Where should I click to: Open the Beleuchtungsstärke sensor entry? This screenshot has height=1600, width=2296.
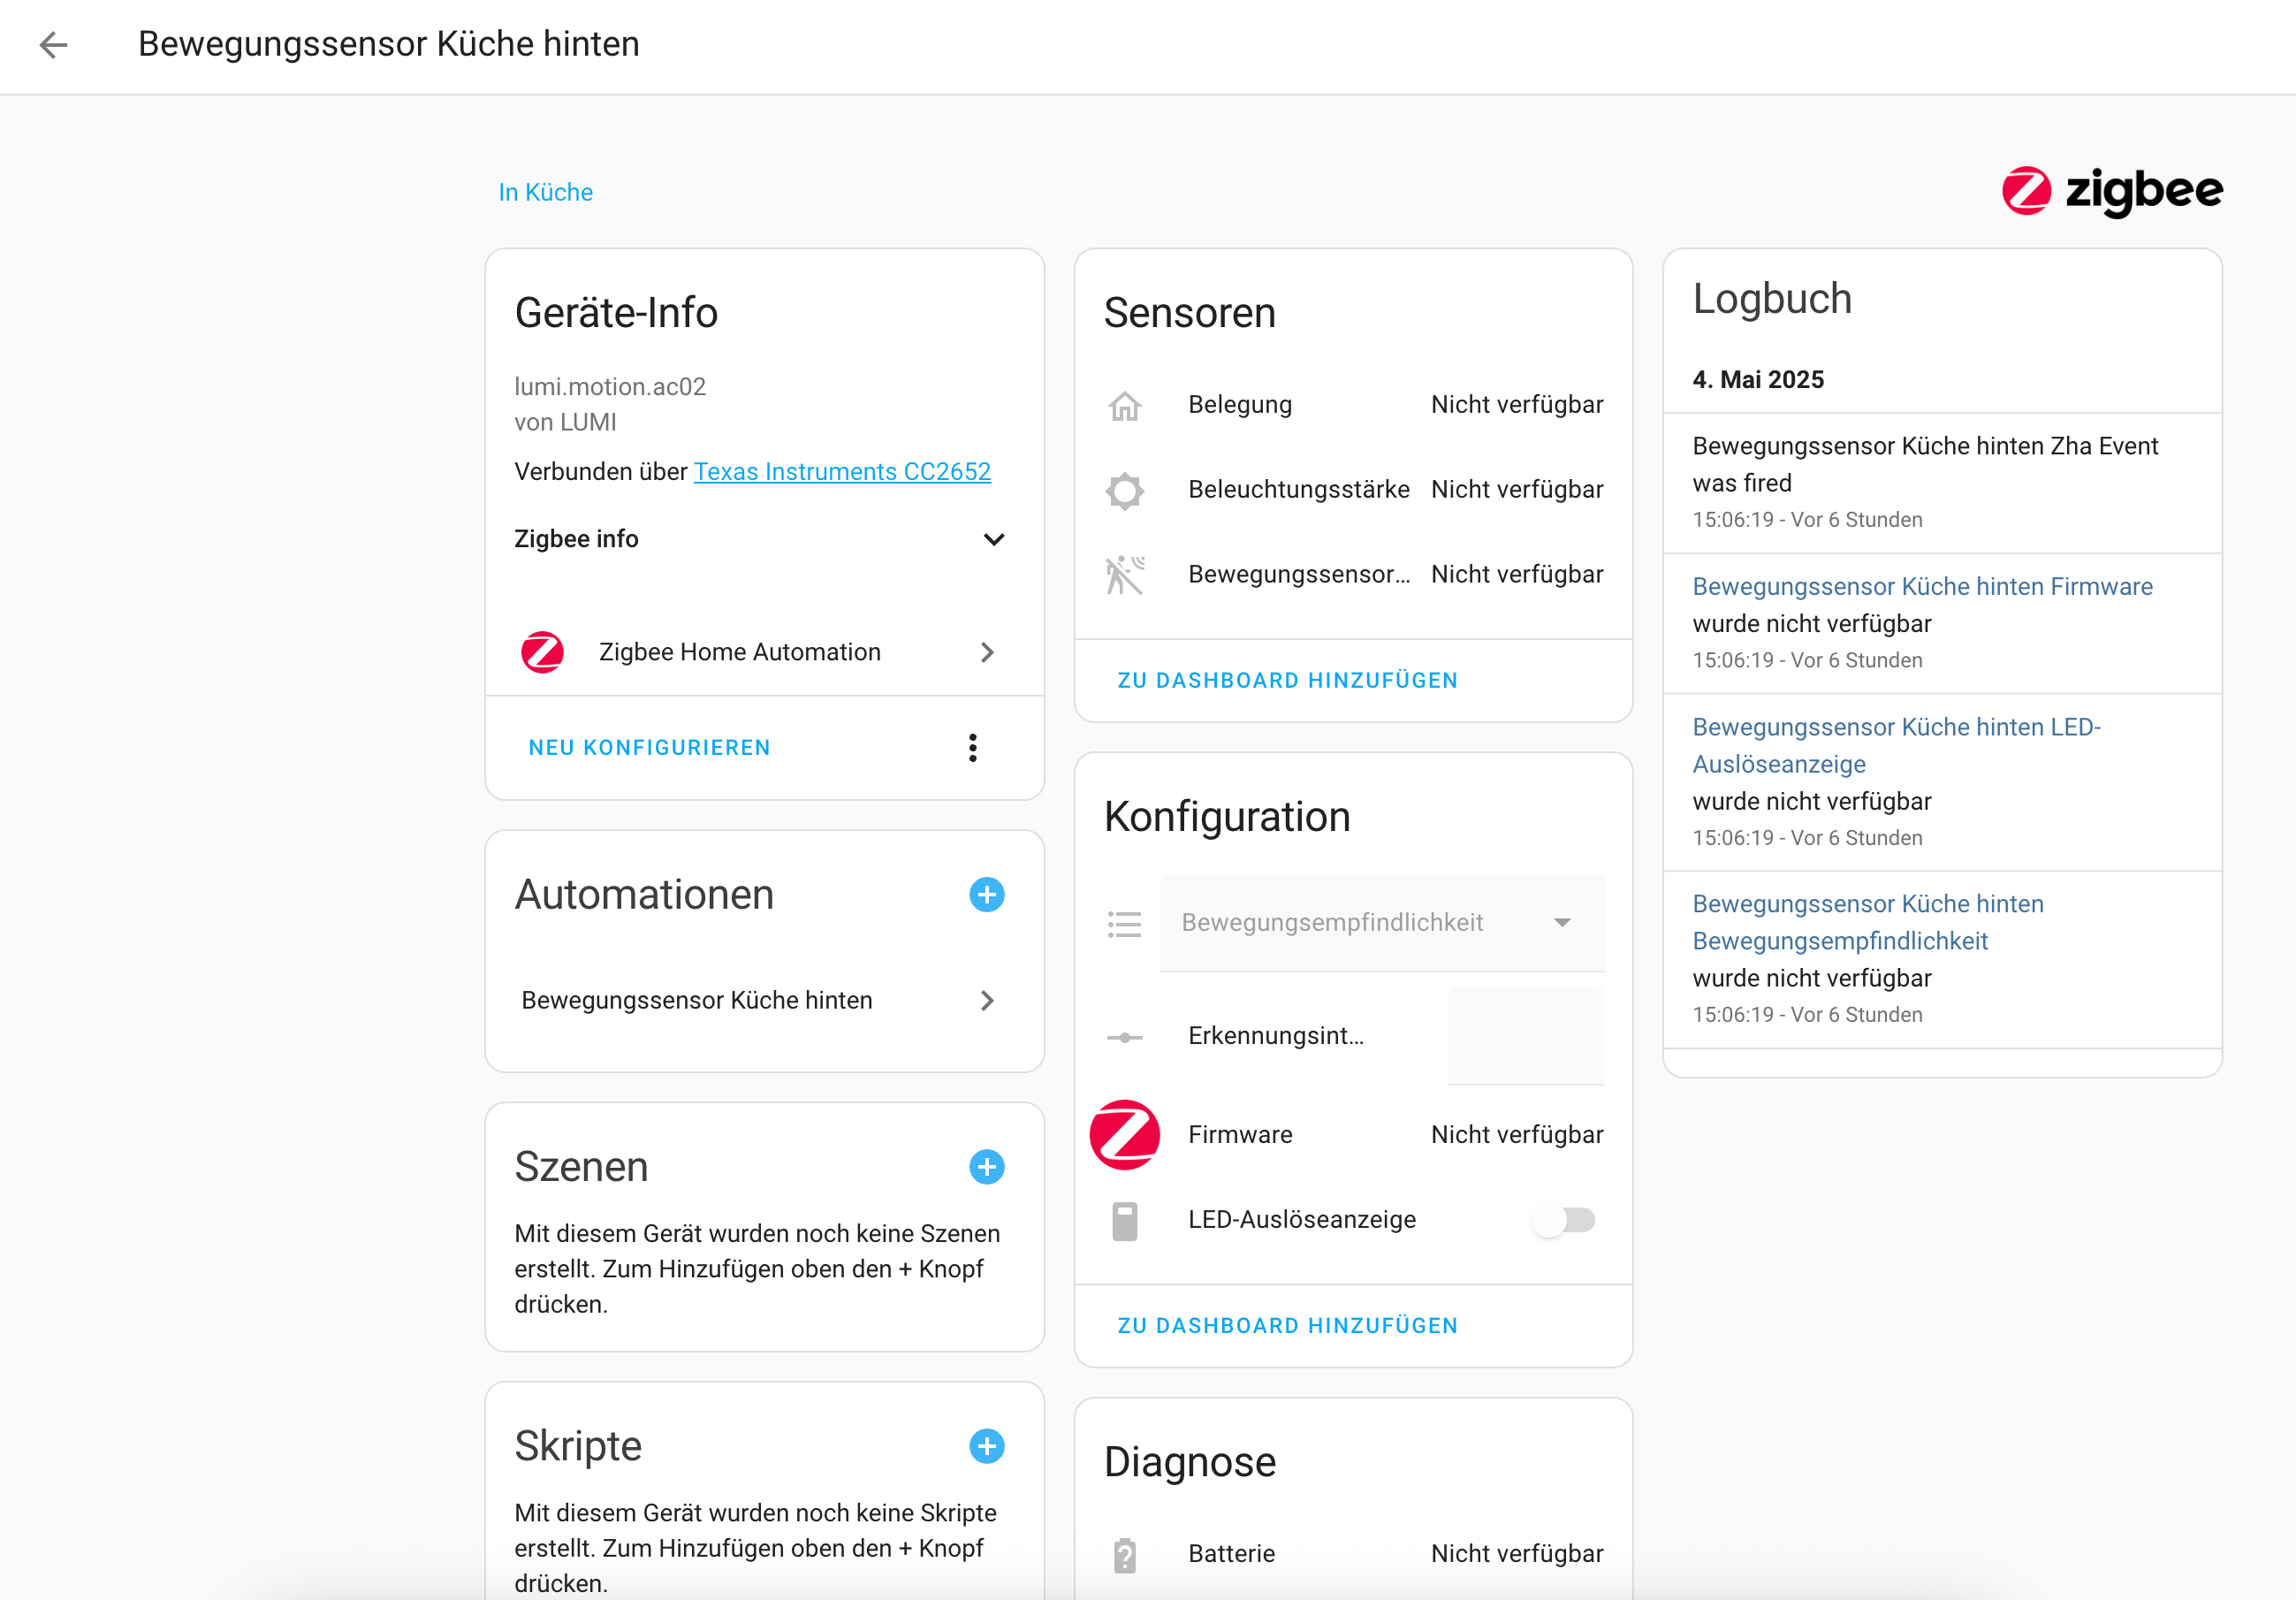(x=1298, y=489)
